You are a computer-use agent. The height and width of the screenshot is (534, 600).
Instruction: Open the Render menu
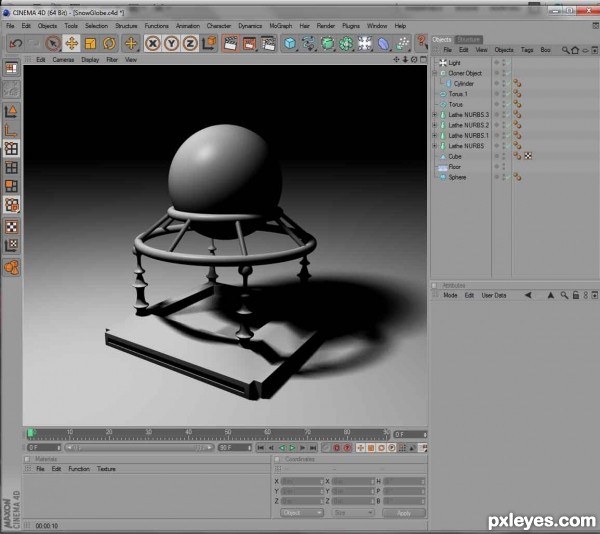coord(326,26)
